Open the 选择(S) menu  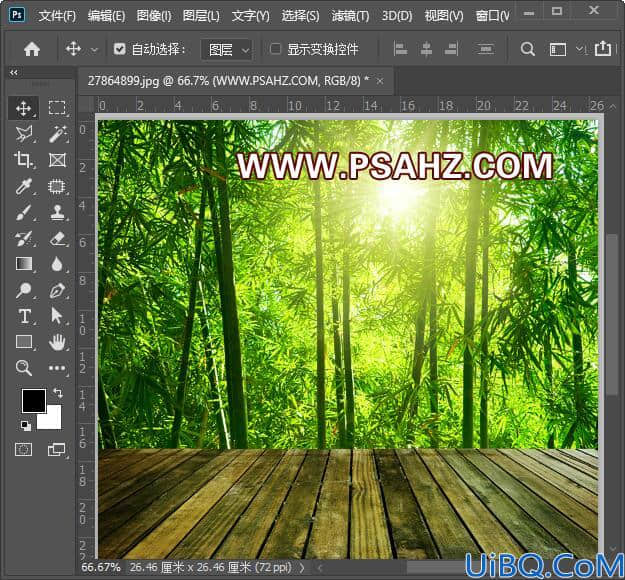[300, 16]
